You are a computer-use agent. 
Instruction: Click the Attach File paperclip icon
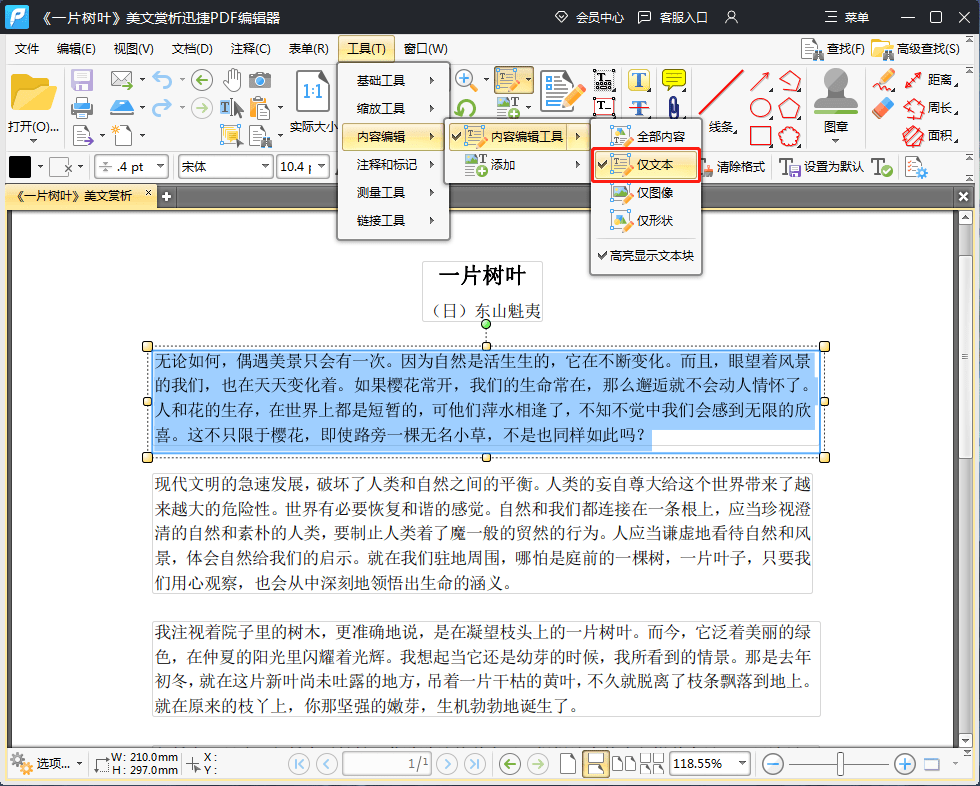(673, 107)
